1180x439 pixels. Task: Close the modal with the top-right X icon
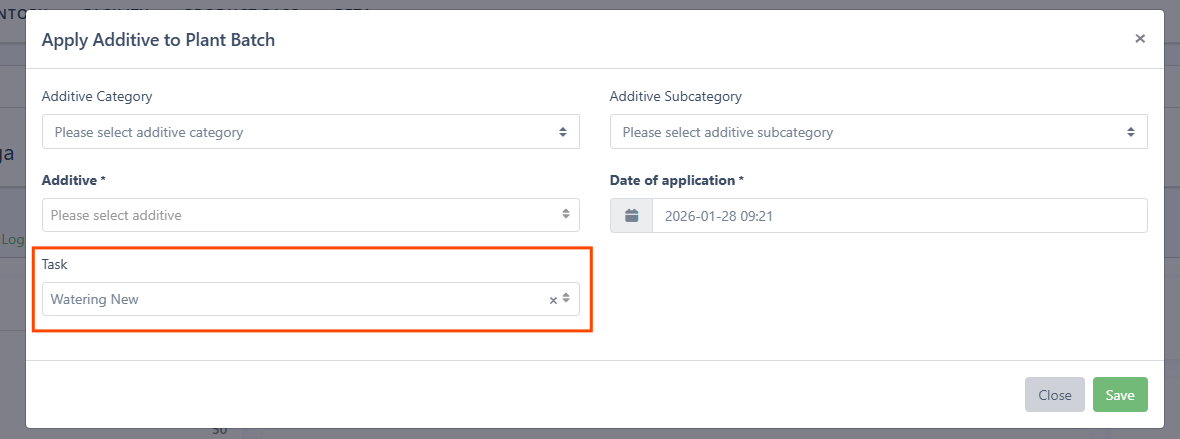click(1140, 39)
